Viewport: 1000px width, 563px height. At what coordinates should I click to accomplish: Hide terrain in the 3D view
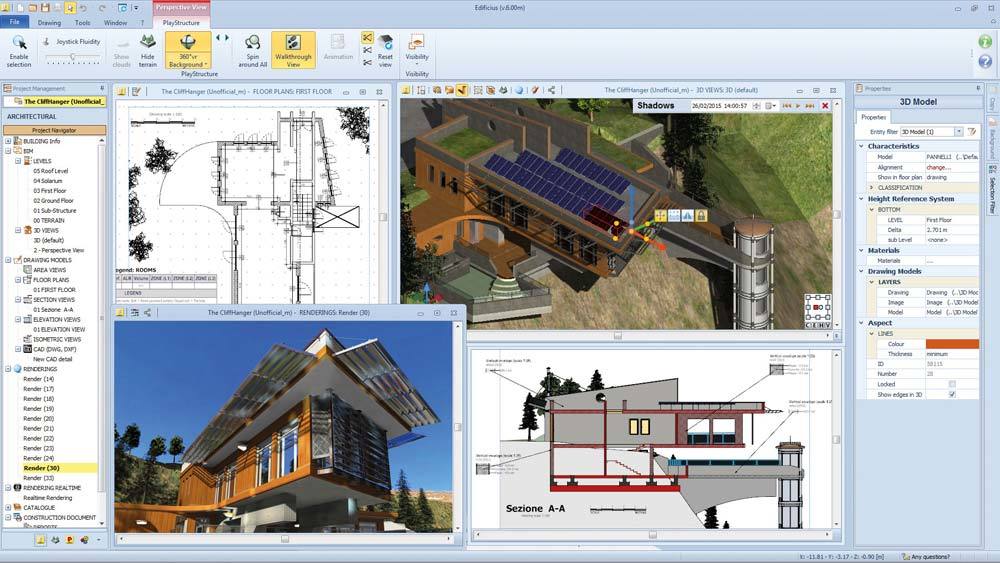point(147,50)
